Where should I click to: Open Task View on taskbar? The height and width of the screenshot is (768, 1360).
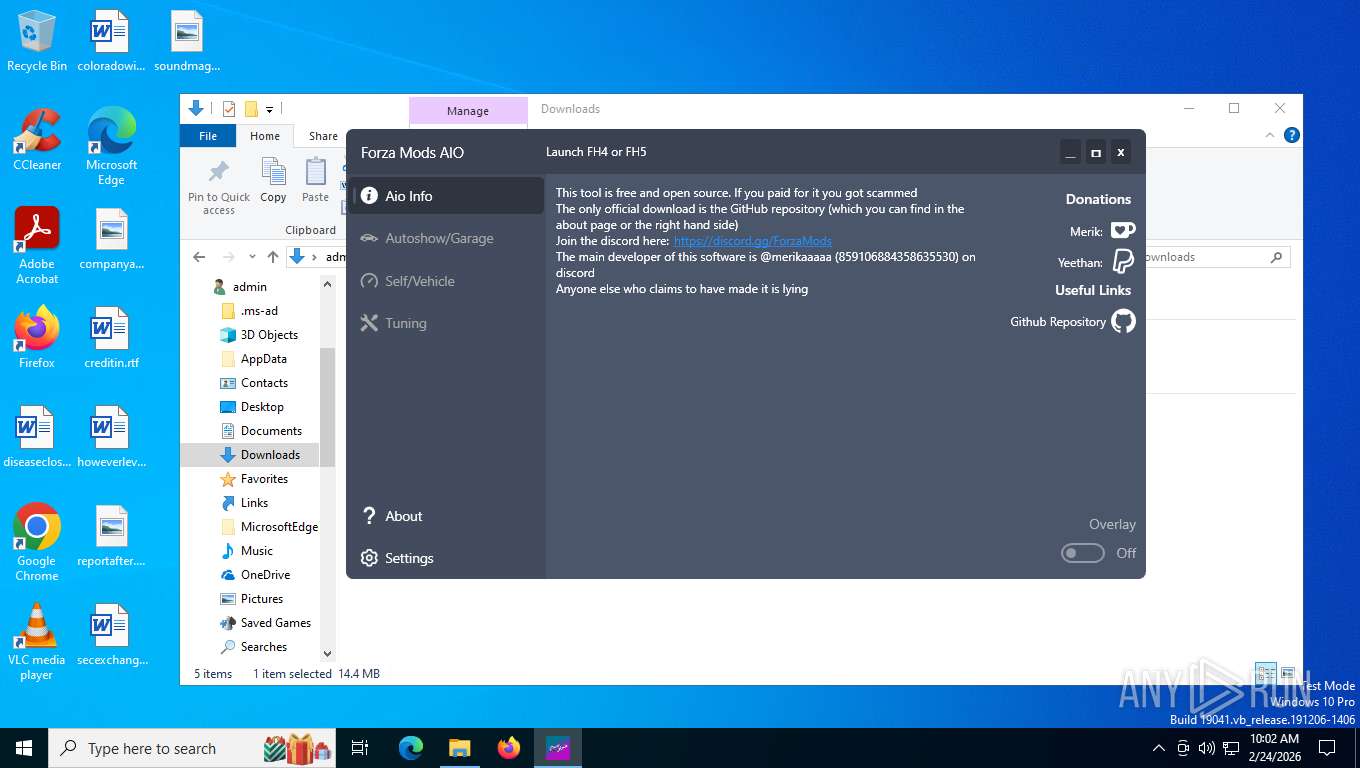pos(360,748)
